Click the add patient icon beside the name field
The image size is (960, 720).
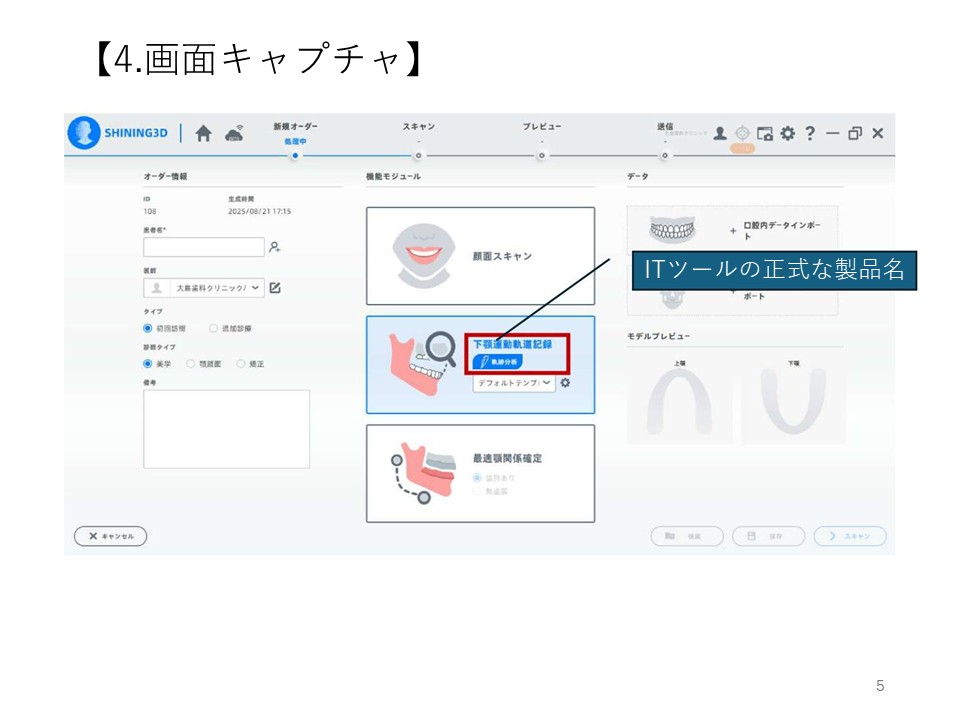[275, 247]
